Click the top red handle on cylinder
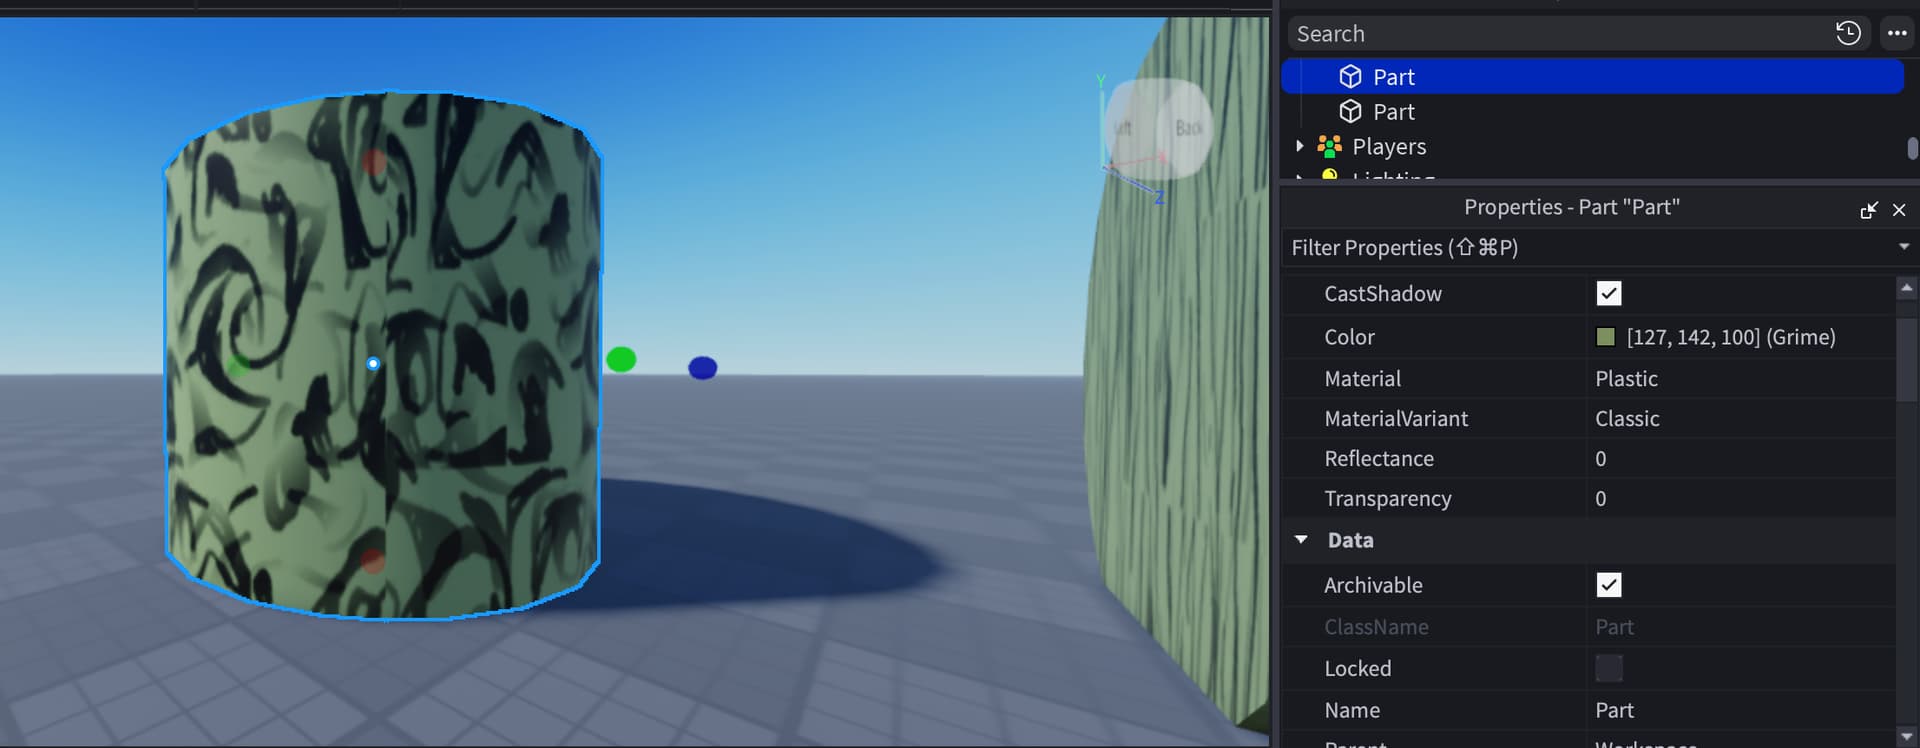Viewport: 1920px width, 748px height. click(374, 162)
